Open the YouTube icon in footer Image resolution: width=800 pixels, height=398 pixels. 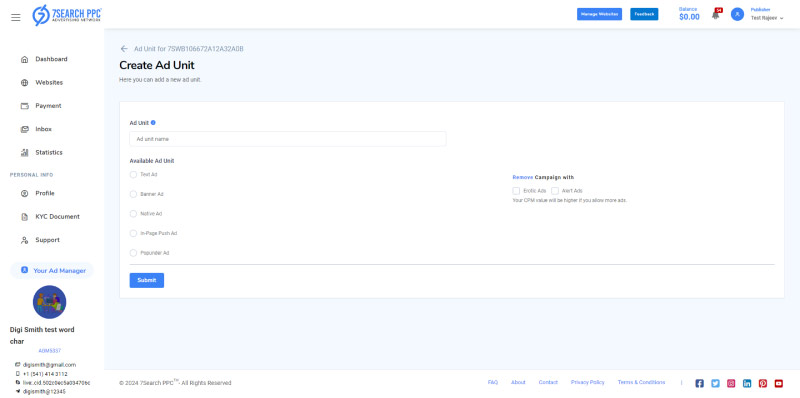[779, 383]
